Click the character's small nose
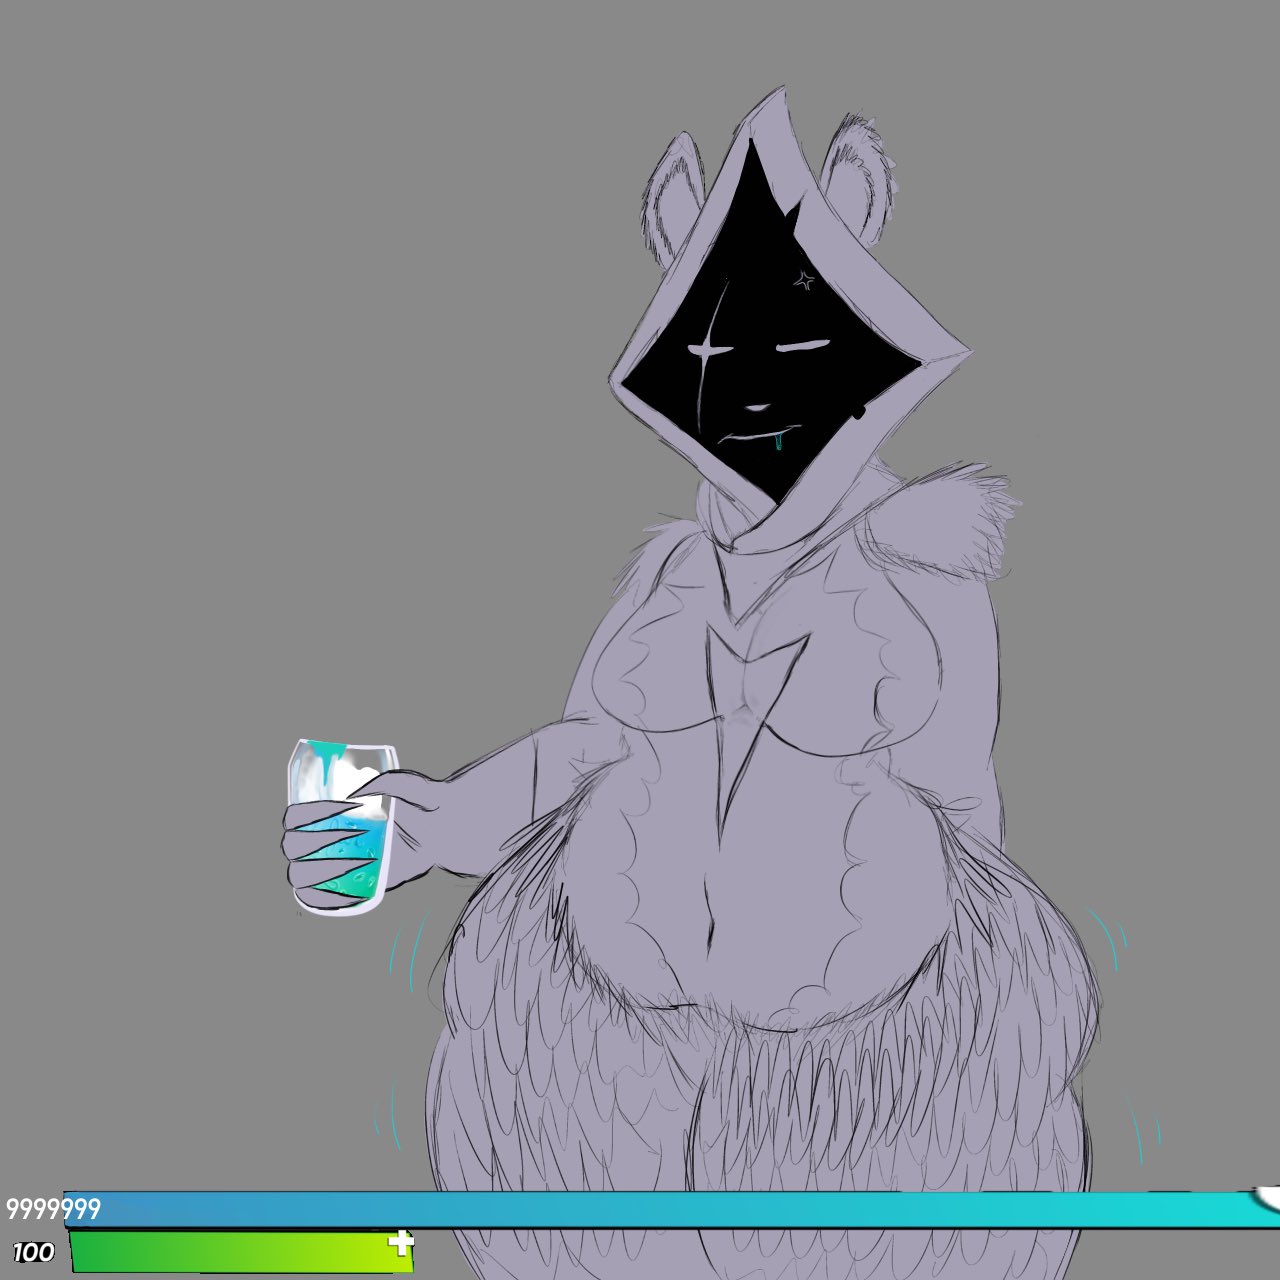 [758, 406]
